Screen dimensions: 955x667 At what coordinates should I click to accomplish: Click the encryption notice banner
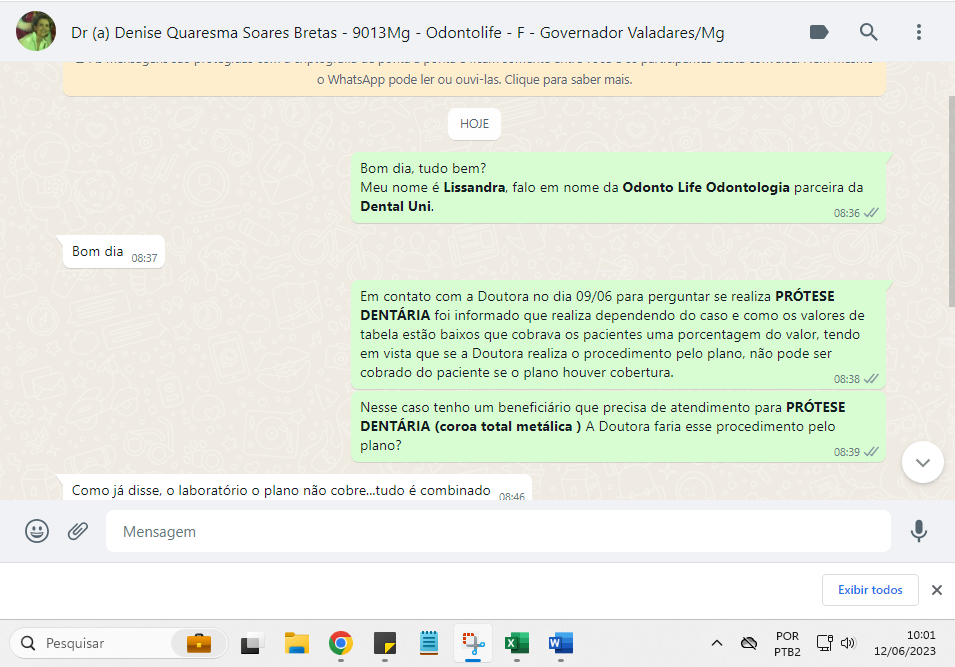coord(474,79)
